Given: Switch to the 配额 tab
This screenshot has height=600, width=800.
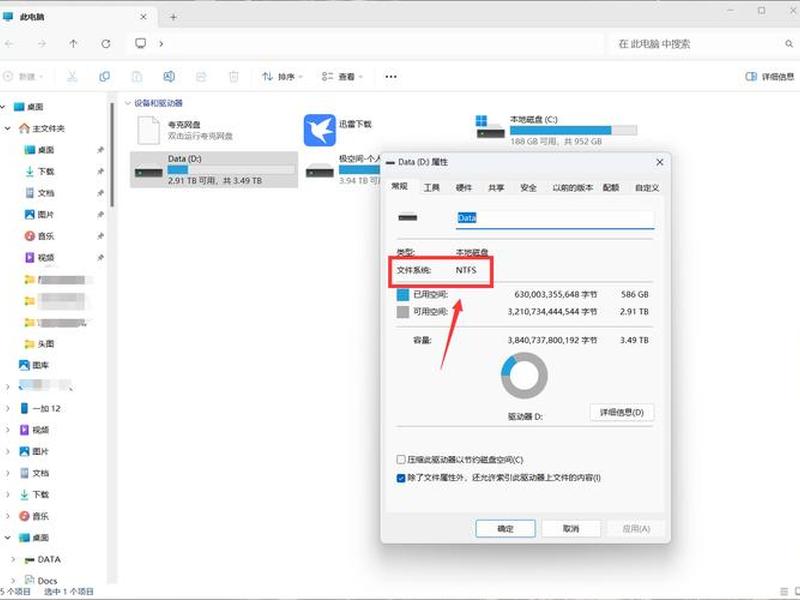Looking at the screenshot, I should pos(611,188).
